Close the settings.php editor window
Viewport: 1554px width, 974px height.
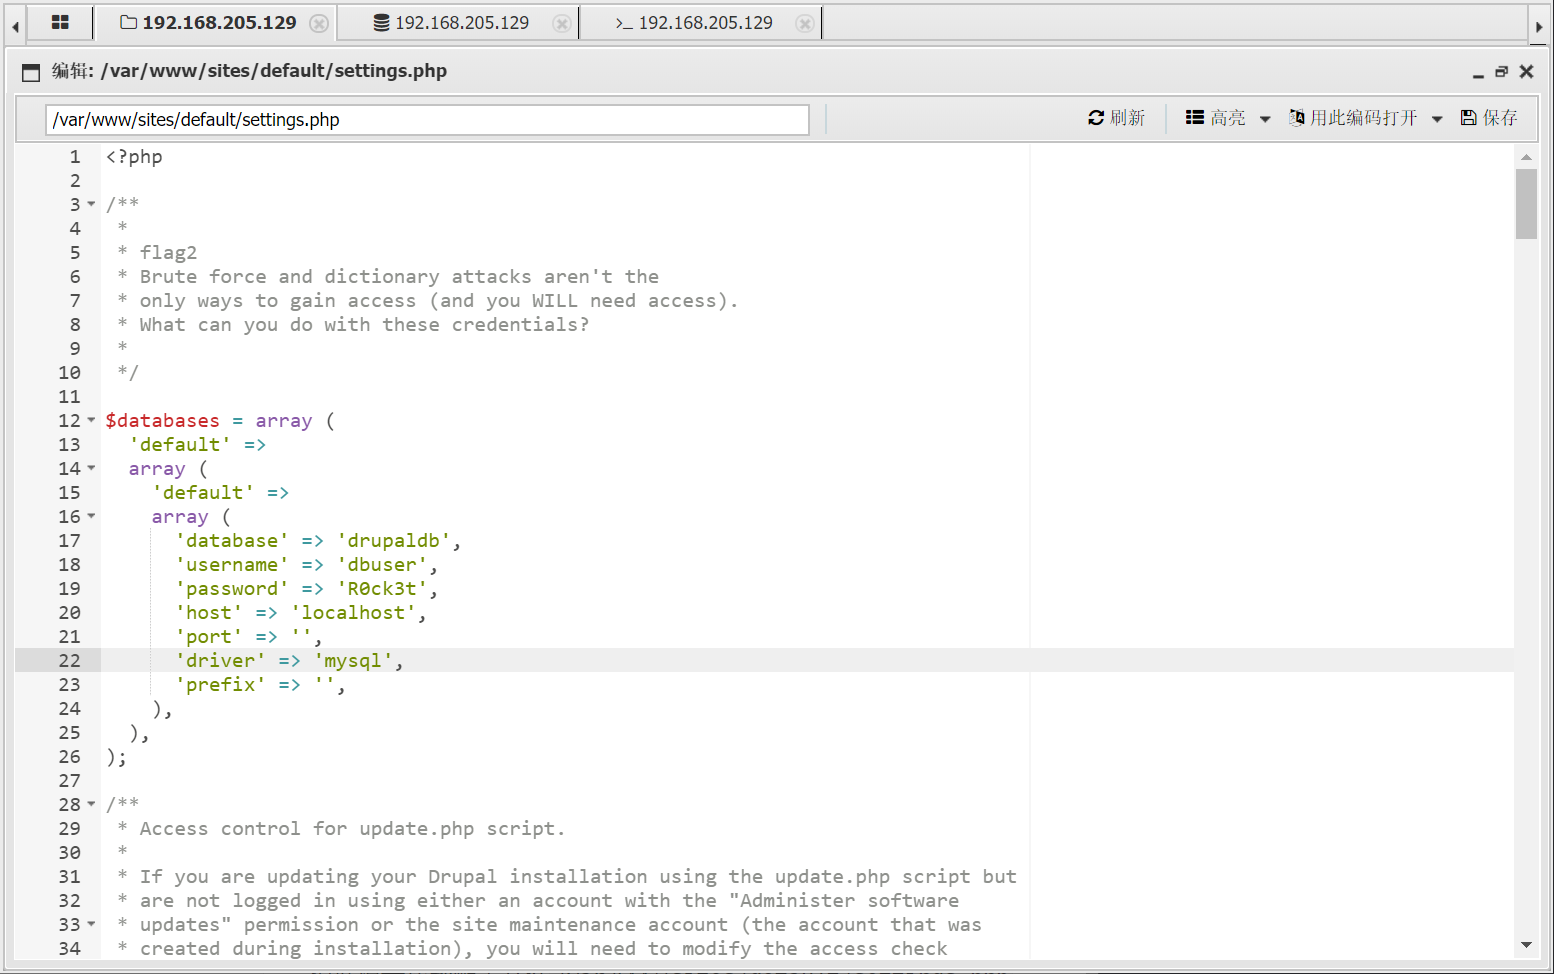1526,72
